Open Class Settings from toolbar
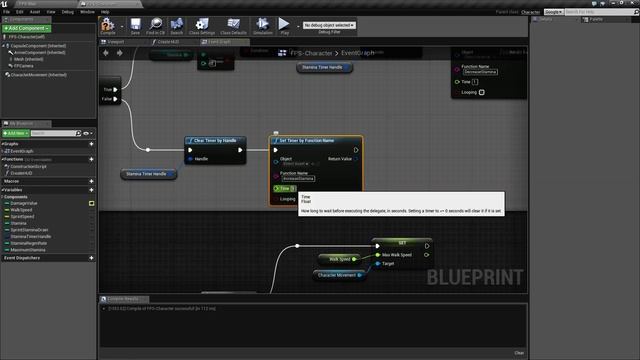This screenshot has width=640, height=360. coord(202,26)
